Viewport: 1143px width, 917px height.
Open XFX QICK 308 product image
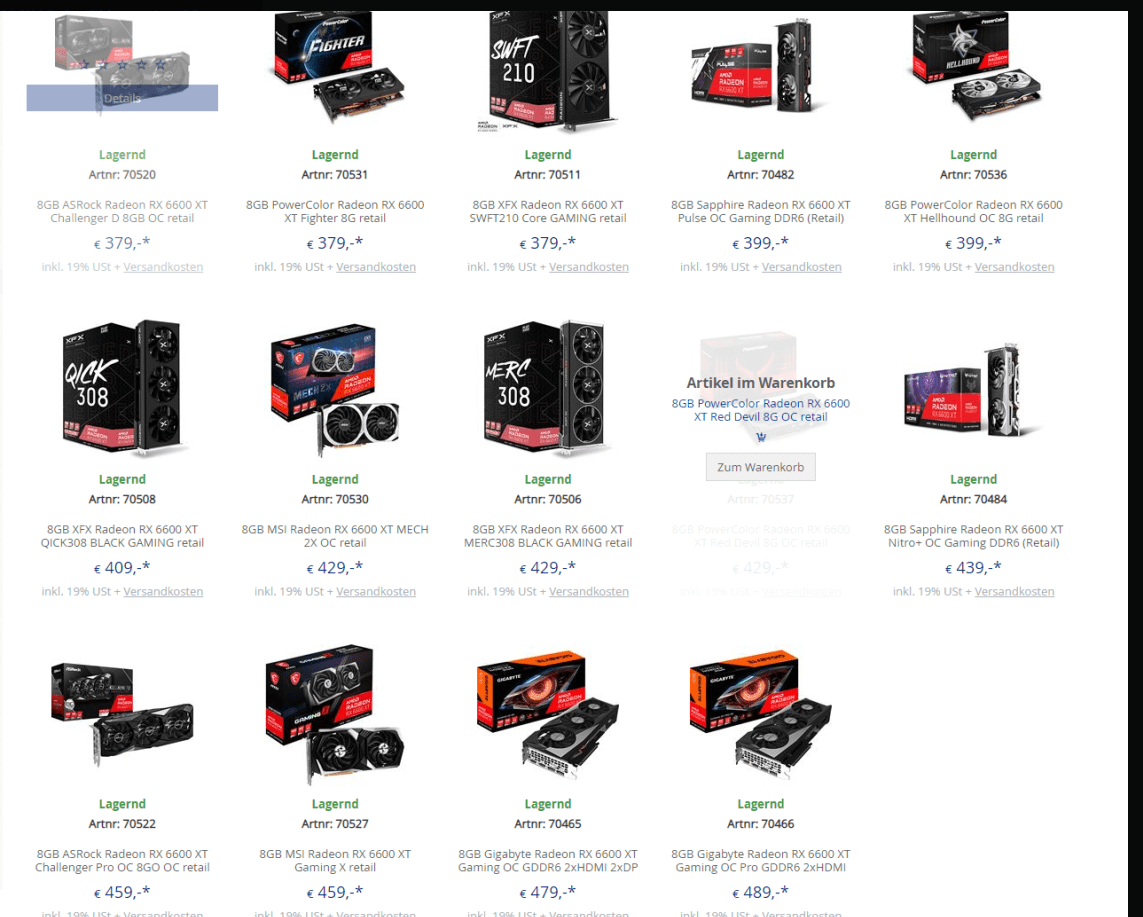(x=122, y=389)
